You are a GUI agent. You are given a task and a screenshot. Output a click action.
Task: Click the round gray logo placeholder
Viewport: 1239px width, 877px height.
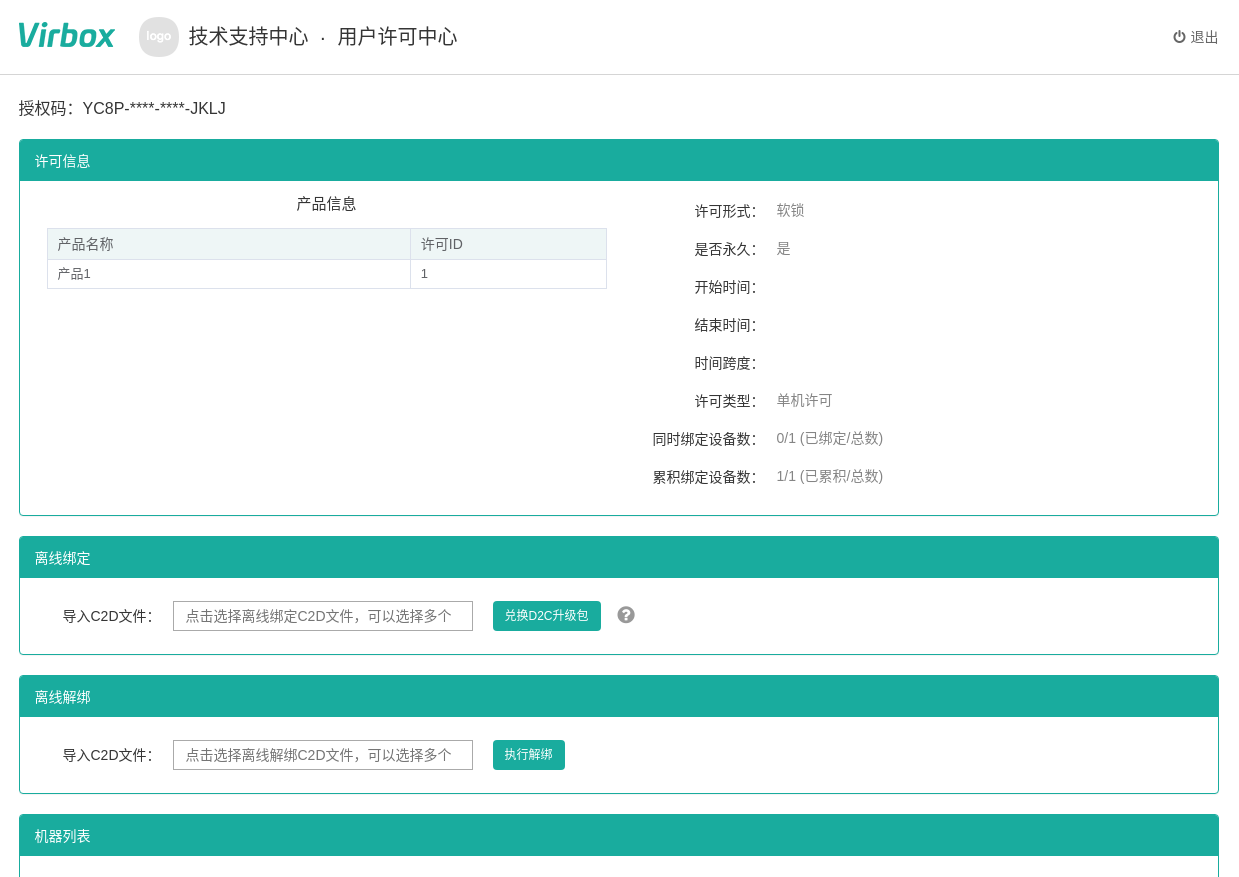pyautogui.click(x=159, y=37)
